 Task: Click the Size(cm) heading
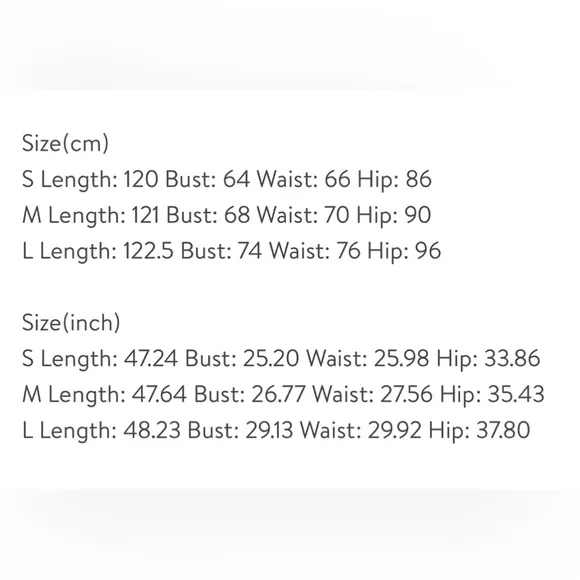coord(65,143)
